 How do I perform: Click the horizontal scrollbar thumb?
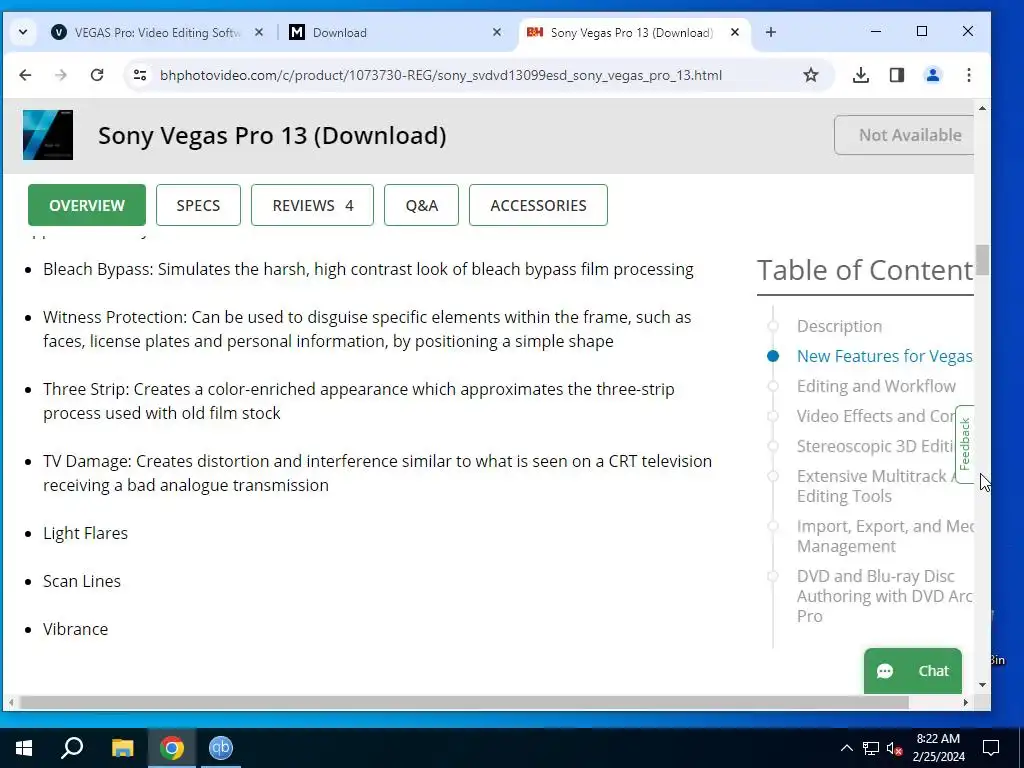pyautogui.click(x=464, y=703)
